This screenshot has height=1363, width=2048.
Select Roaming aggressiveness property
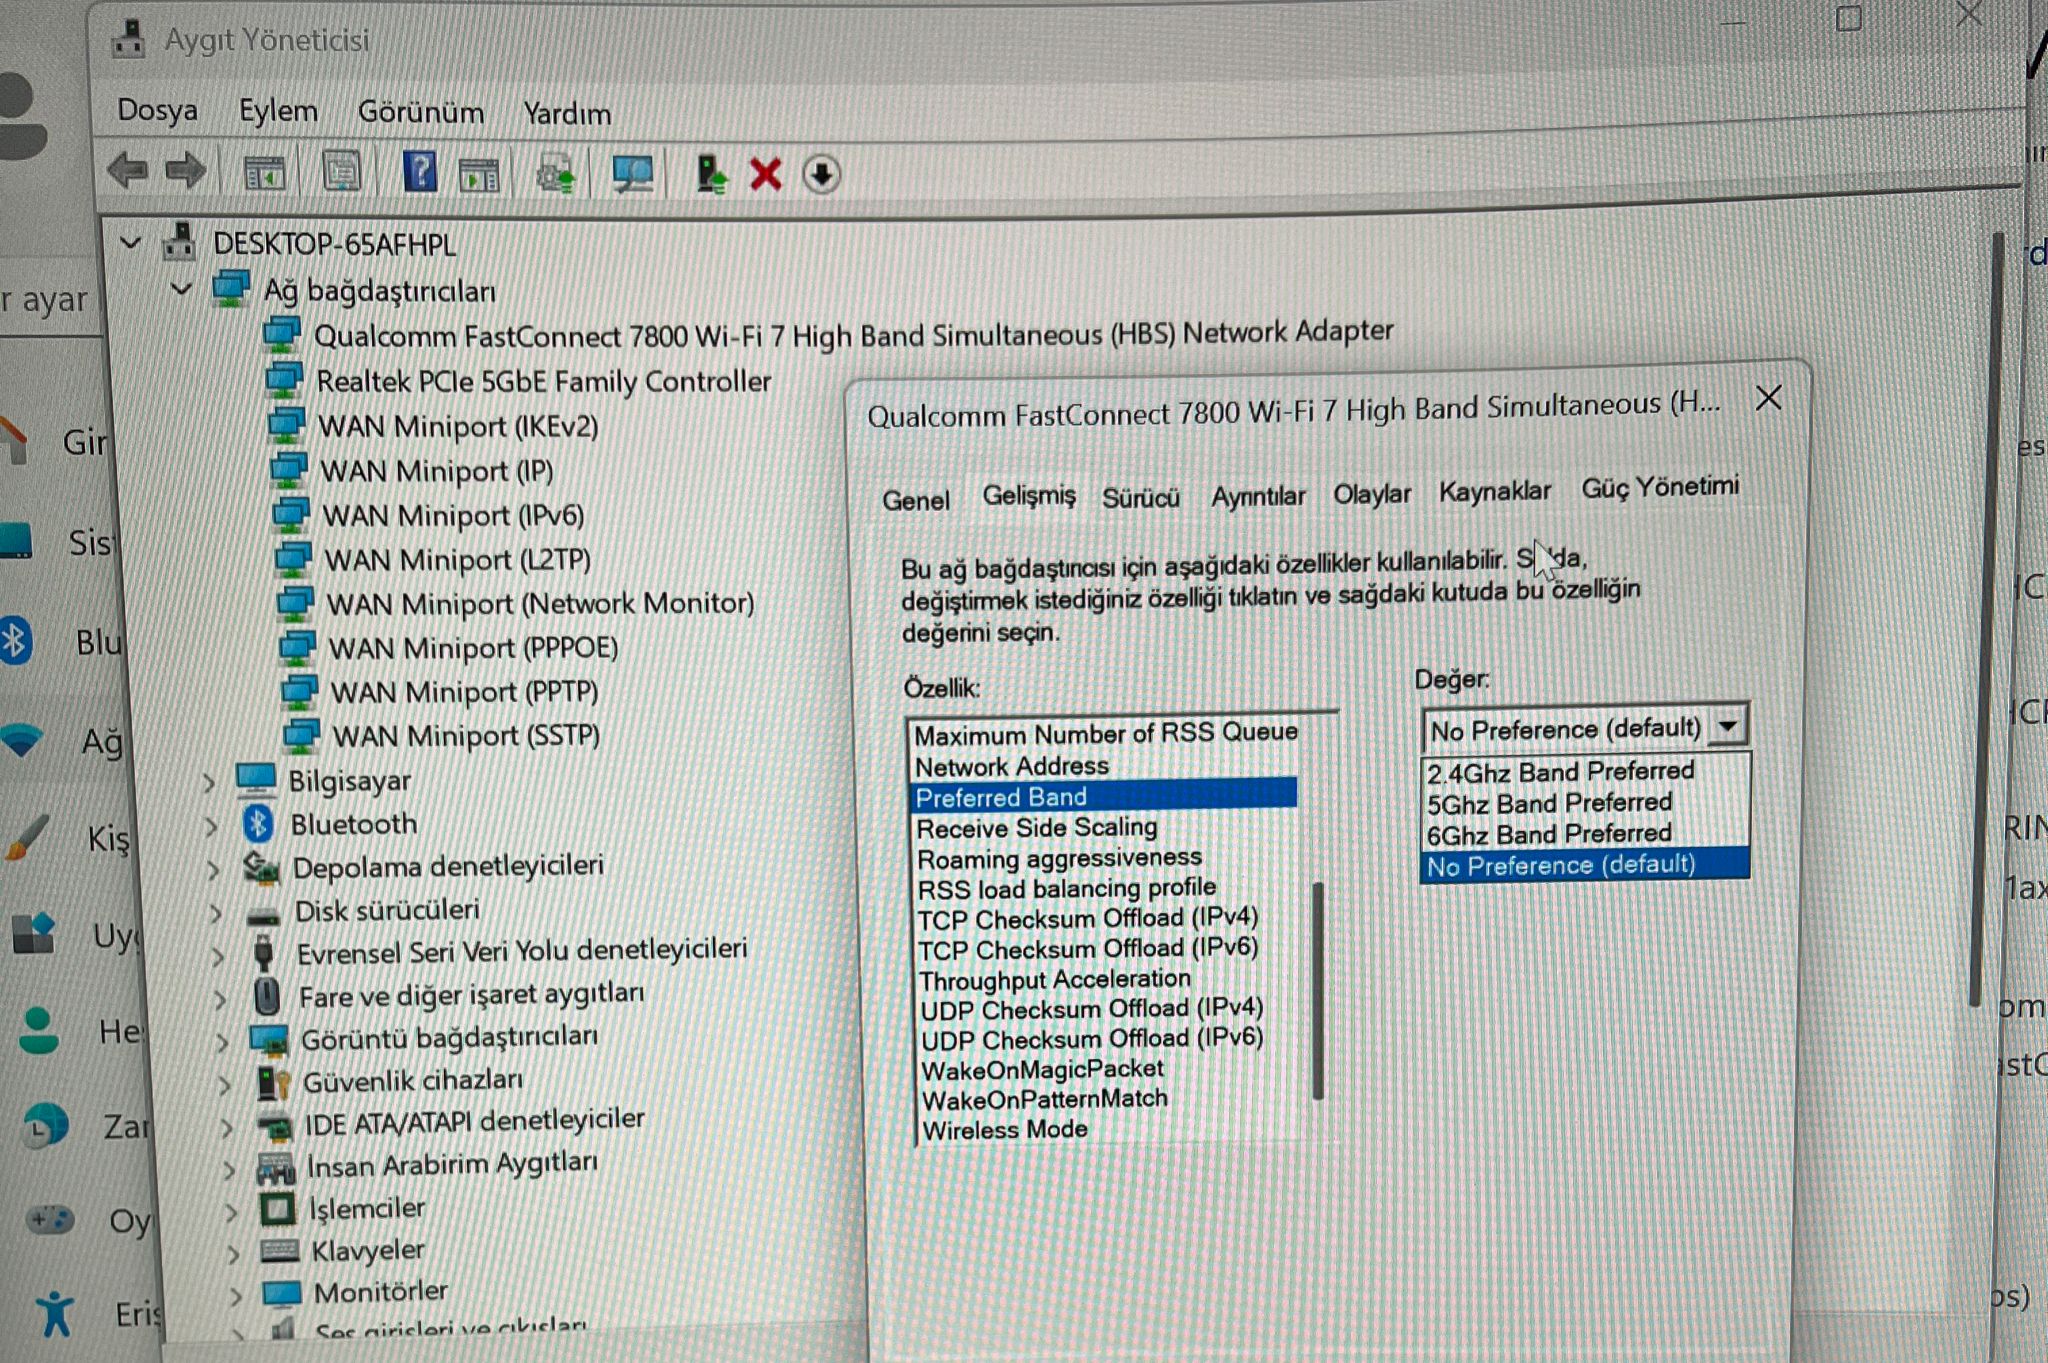click(x=1059, y=859)
